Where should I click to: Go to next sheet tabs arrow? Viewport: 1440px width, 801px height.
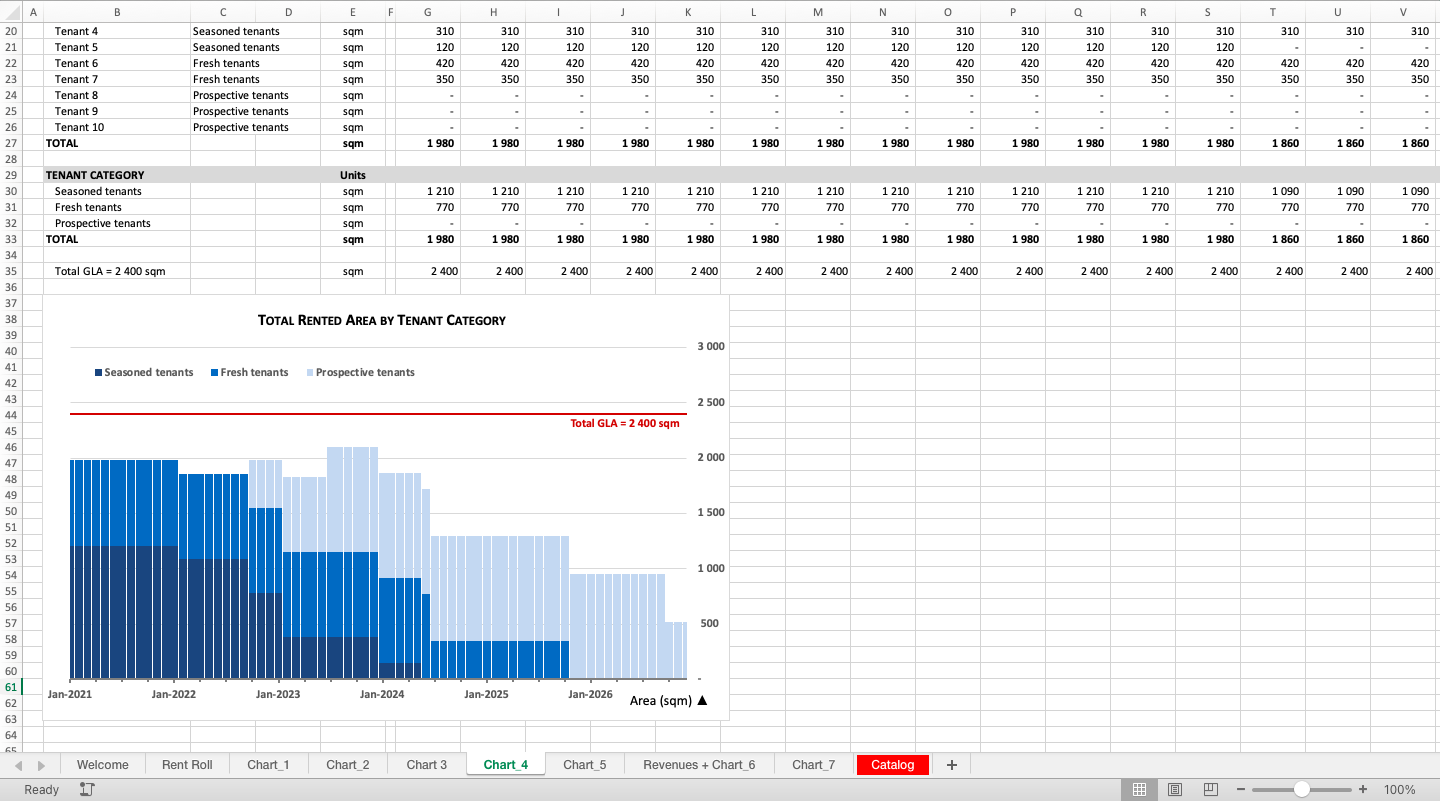tap(41, 765)
